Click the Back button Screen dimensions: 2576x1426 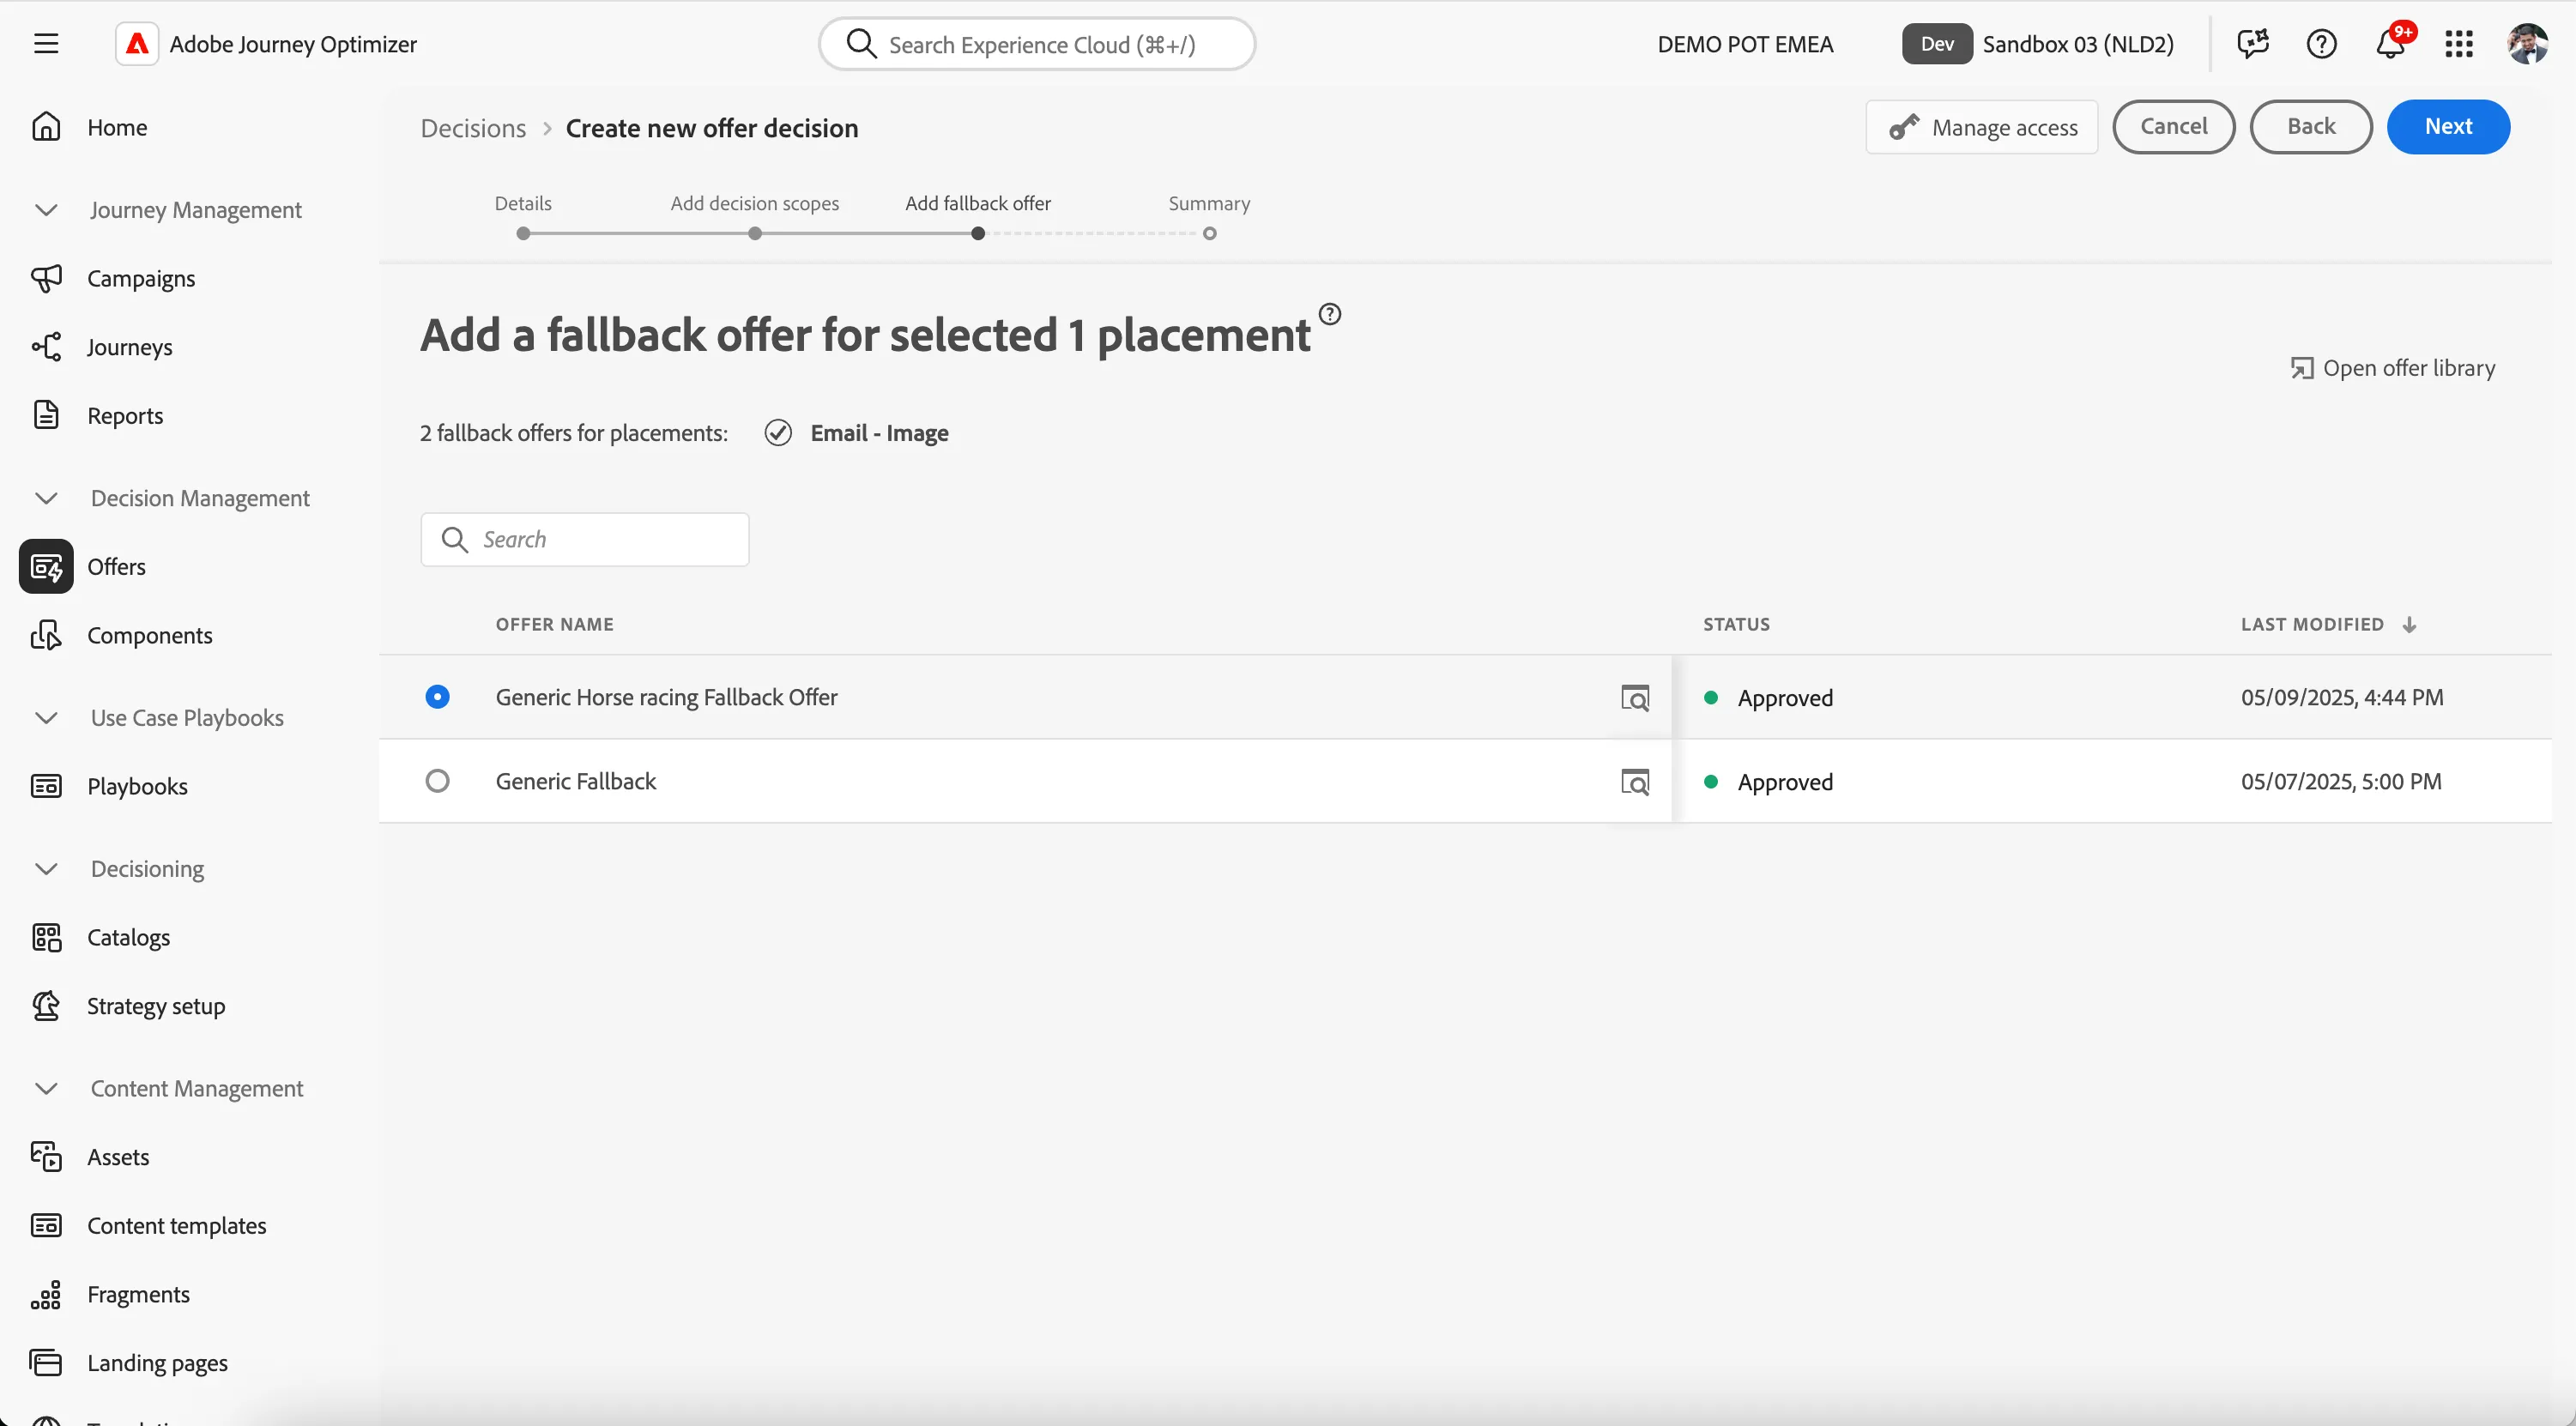coord(2311,127)
